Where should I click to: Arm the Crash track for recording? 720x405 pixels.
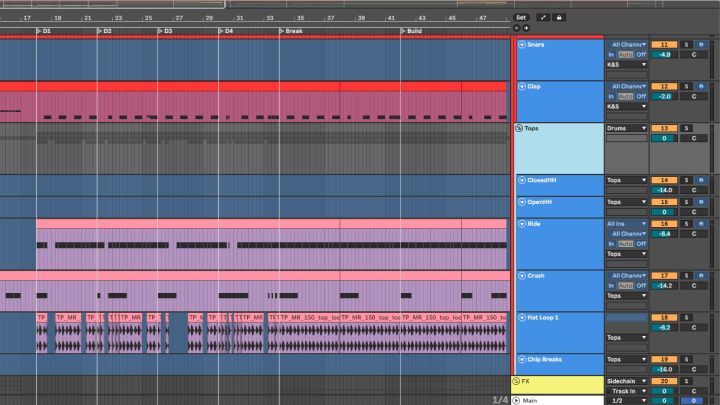tap(701, 276)
